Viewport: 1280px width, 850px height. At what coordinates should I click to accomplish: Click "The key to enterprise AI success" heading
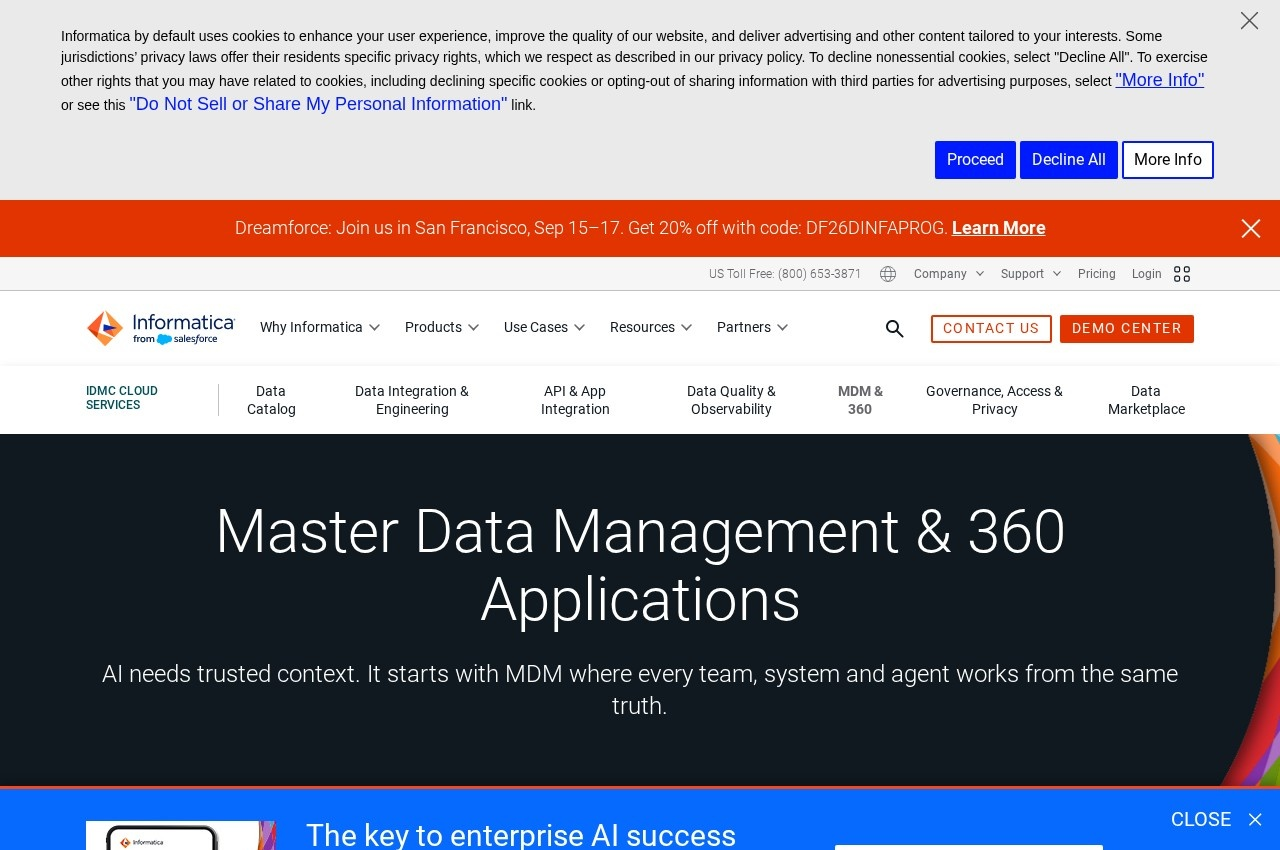coord(521,834)
